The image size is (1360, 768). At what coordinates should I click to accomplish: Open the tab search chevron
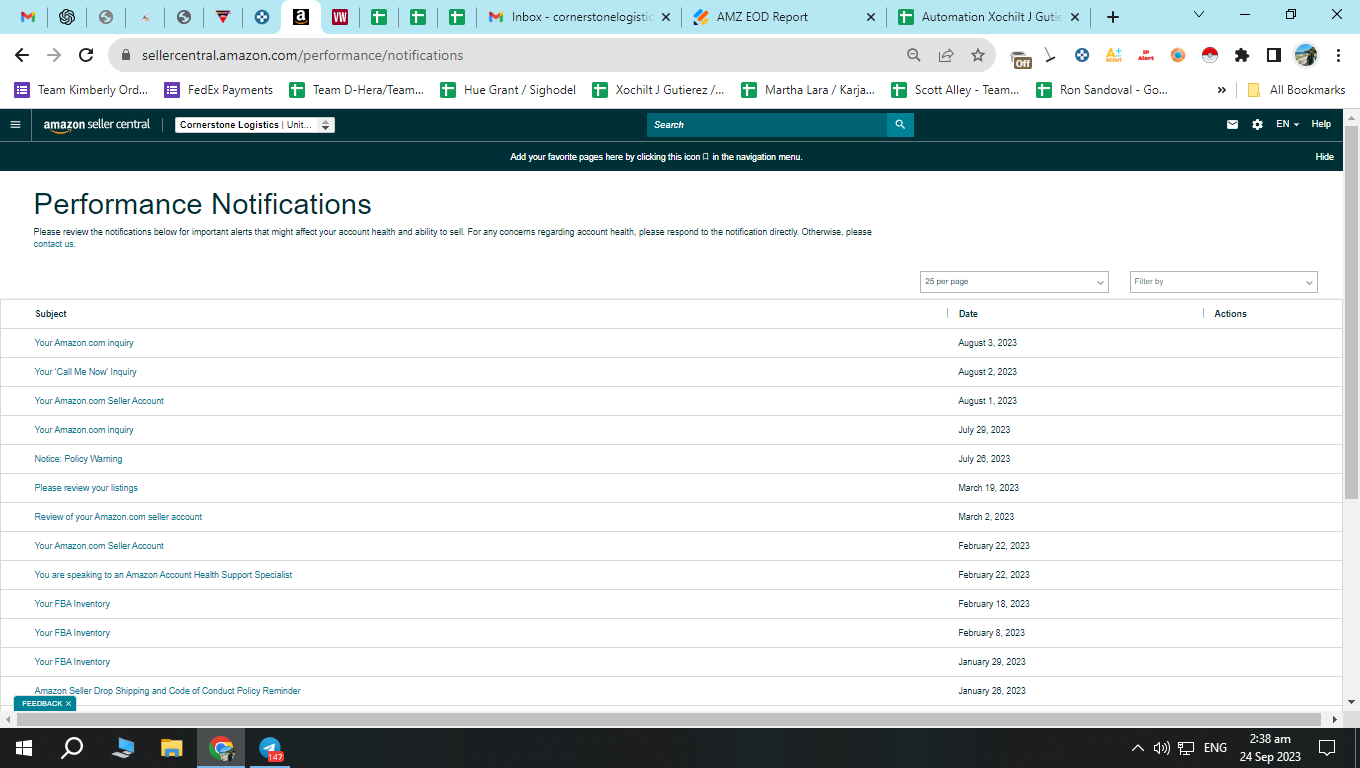tap(1200, 15)
